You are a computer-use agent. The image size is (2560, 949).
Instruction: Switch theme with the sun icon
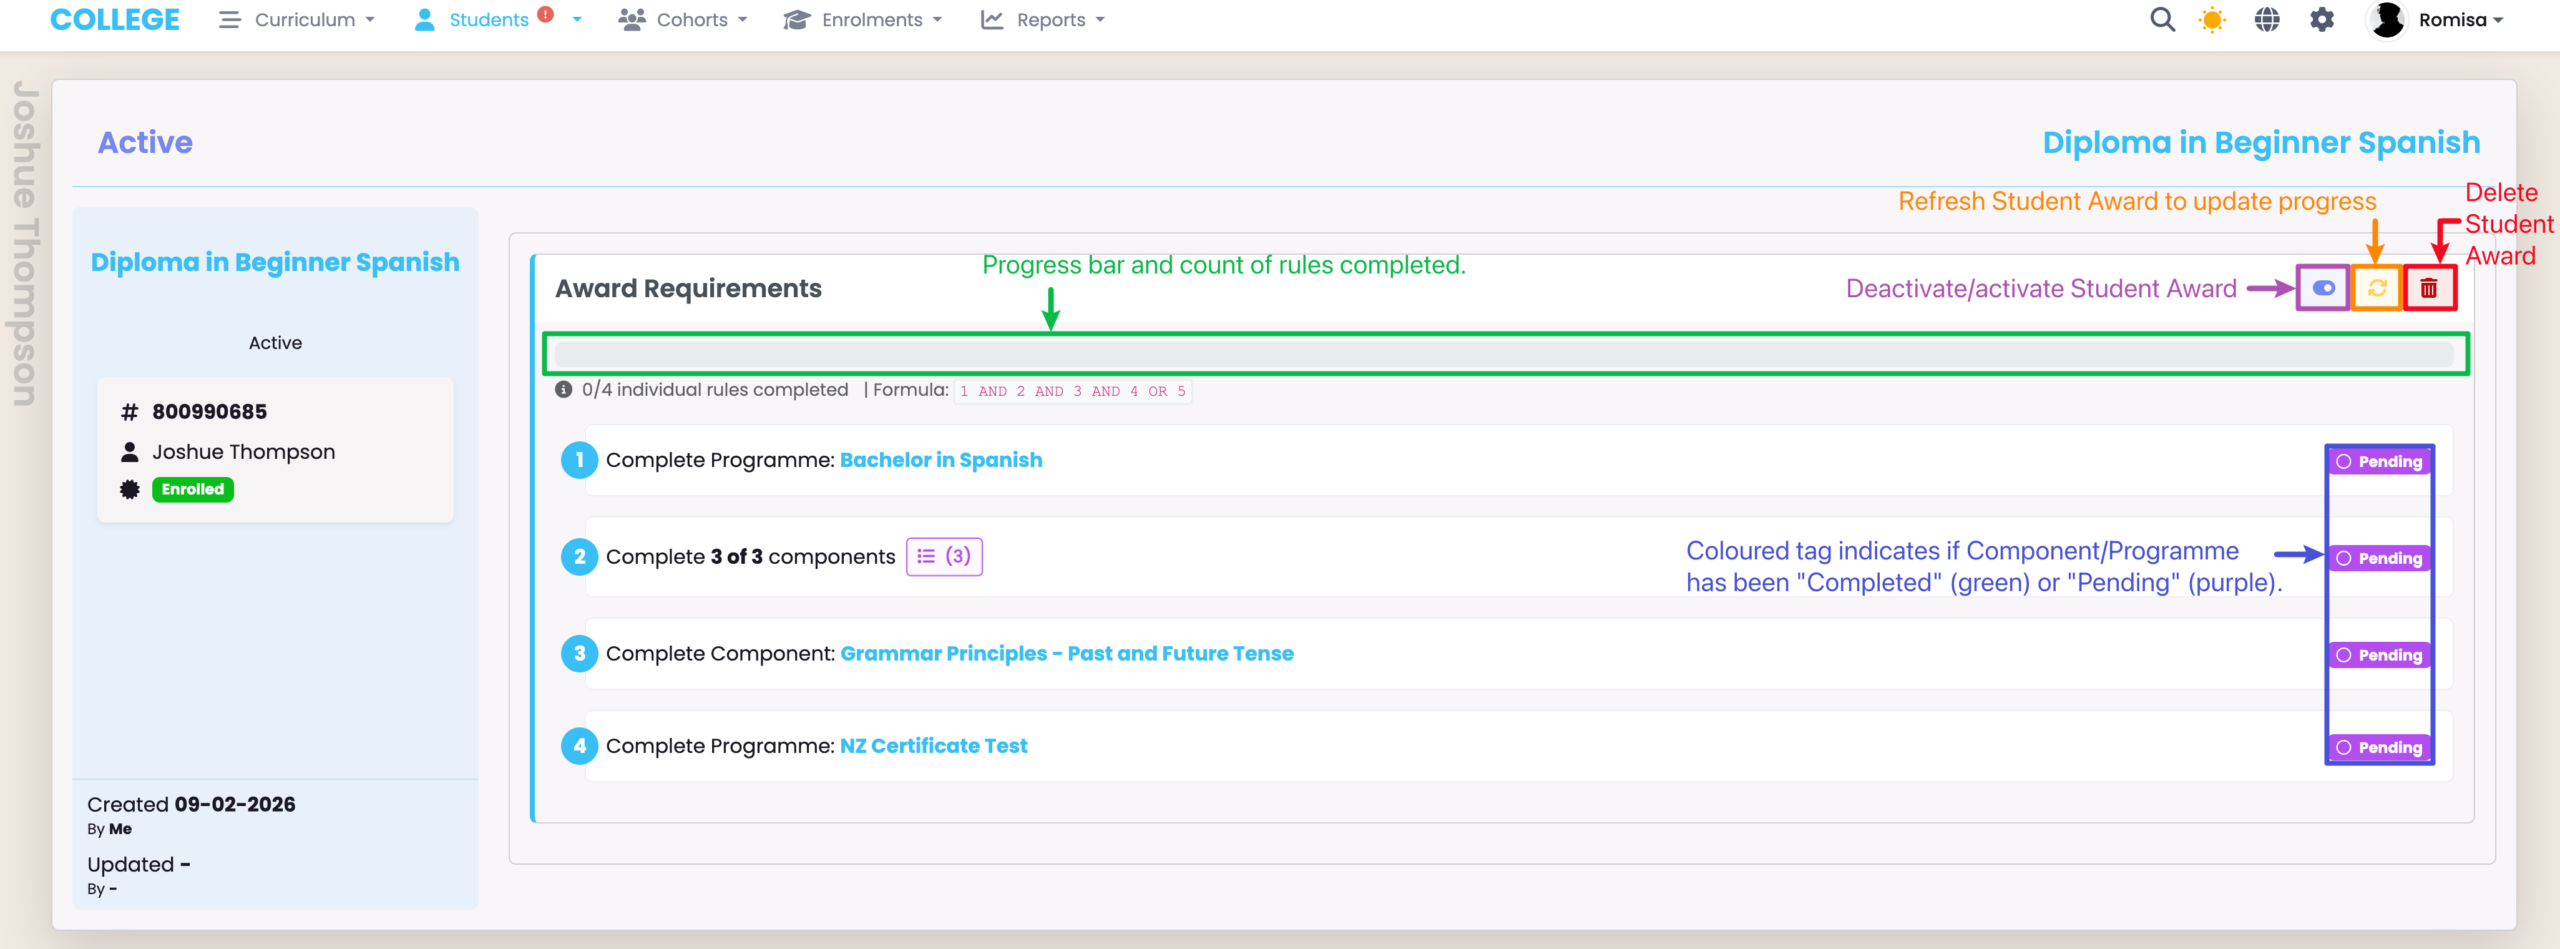[2212, 20]
